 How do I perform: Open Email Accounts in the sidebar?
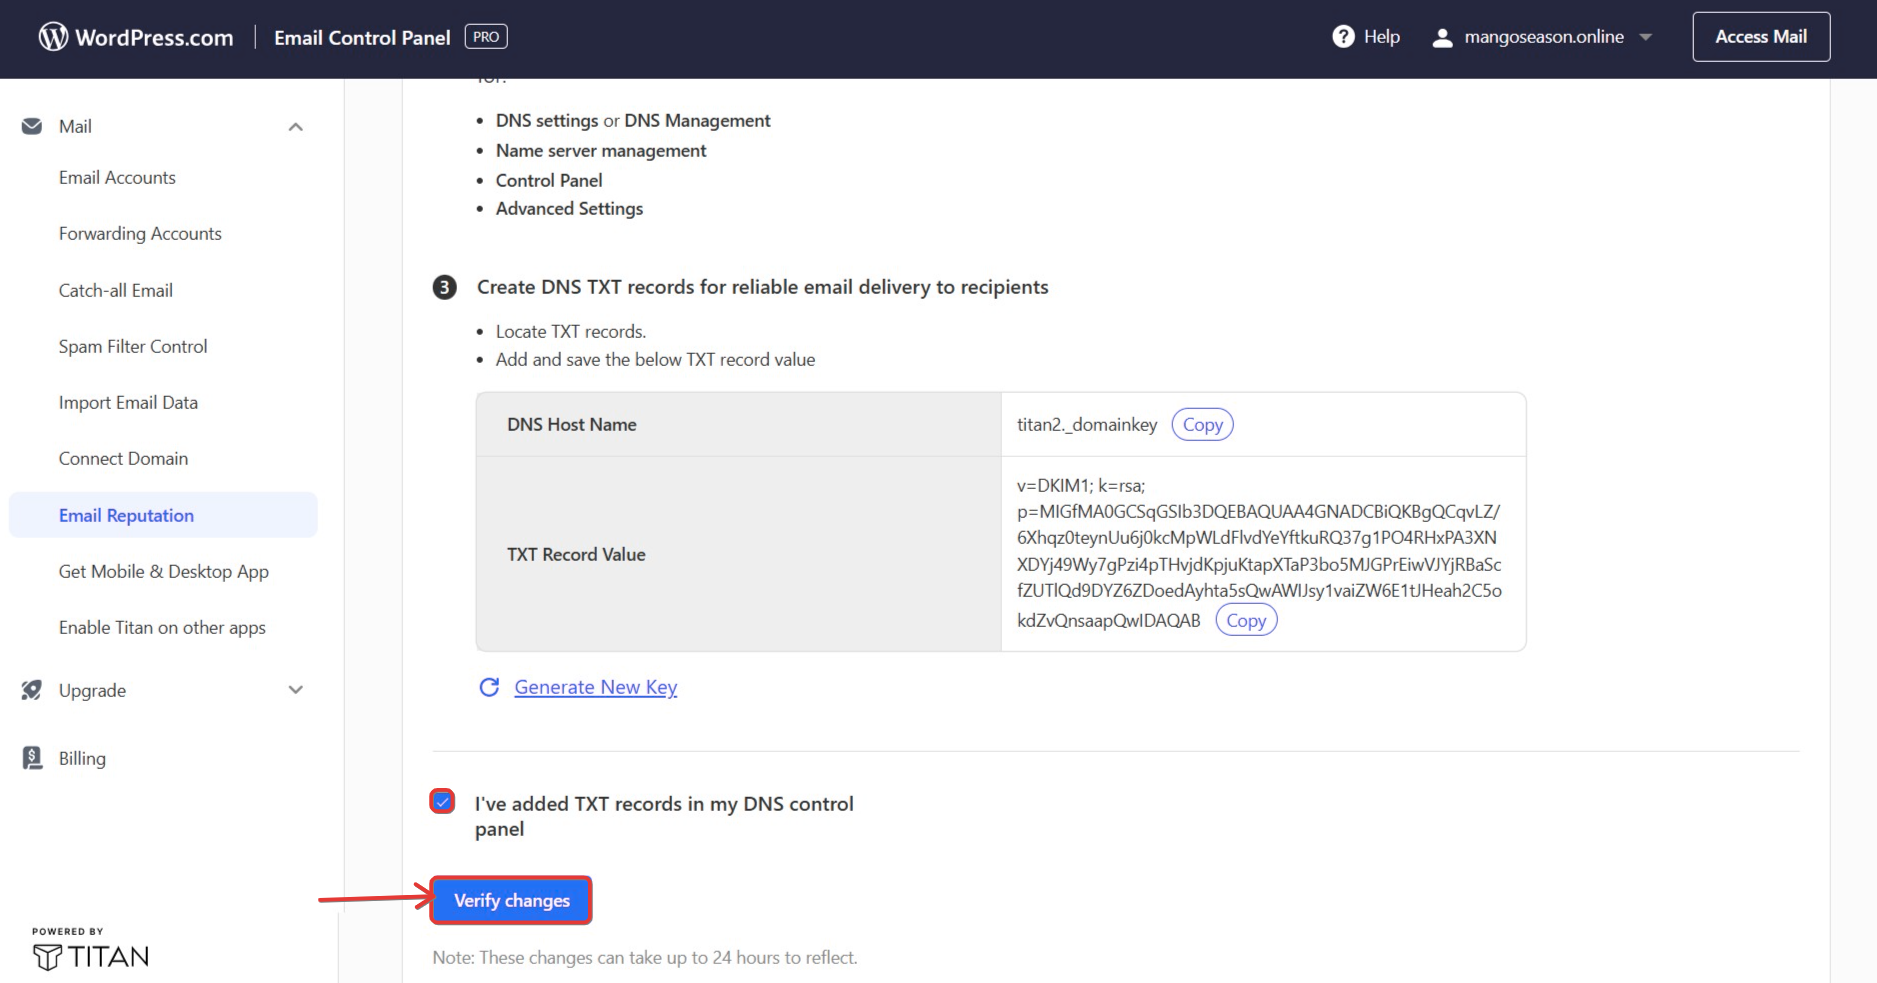point(117,178)
